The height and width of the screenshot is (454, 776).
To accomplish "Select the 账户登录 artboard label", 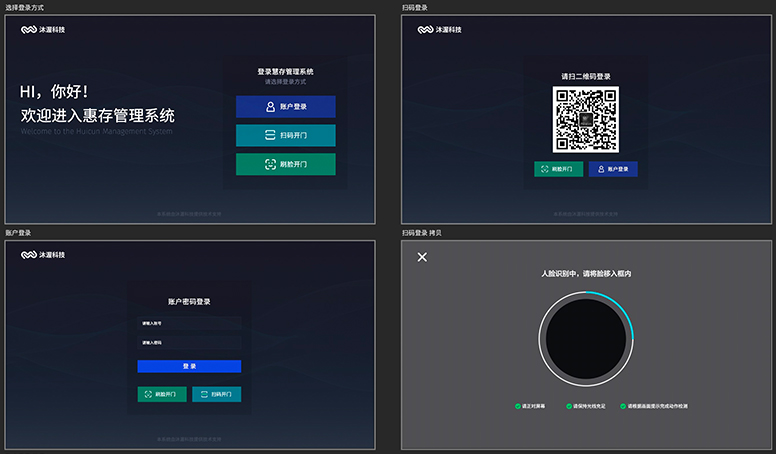I will pyautogui.click(x=18, y=233).
